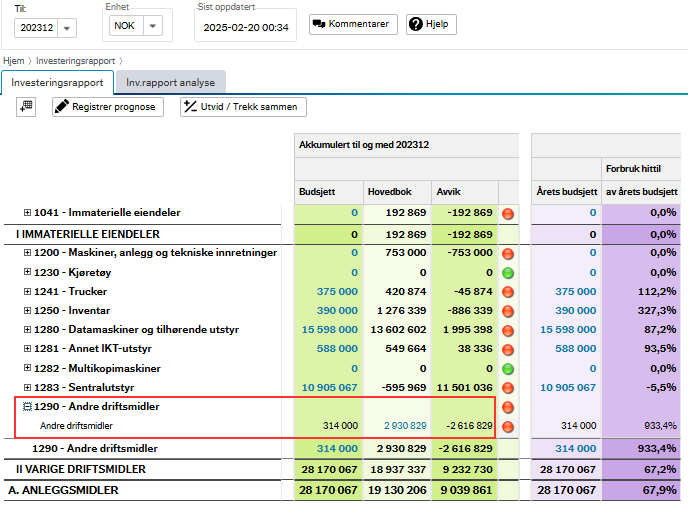The image size is (688, 508).
Task: Expand 1282 - Multikopimaskiner row
Action: (27, 368)
